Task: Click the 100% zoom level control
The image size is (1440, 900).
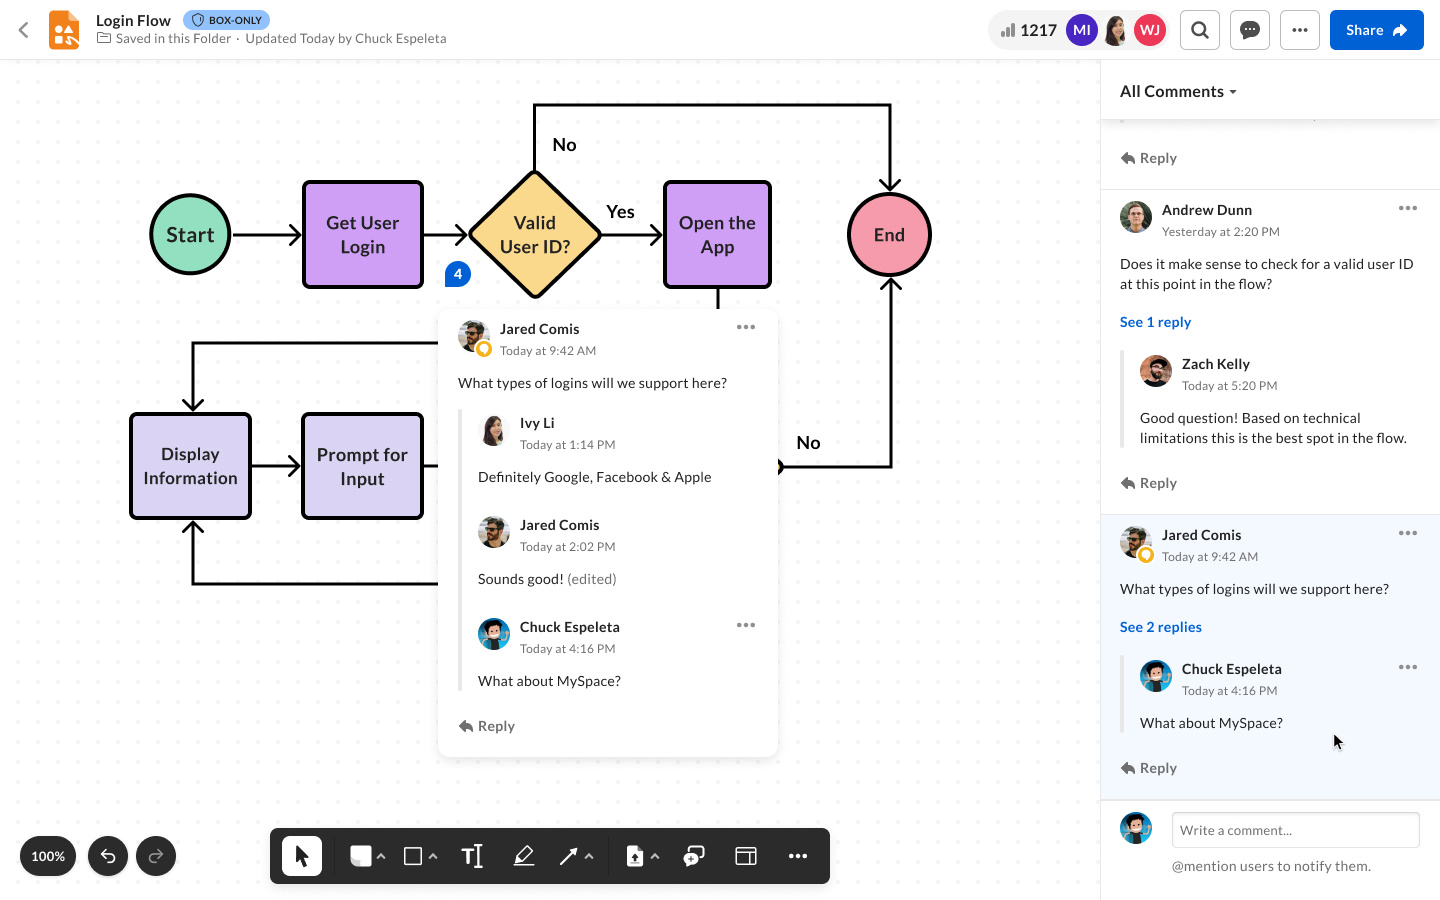Action: (x=47, y=856)
